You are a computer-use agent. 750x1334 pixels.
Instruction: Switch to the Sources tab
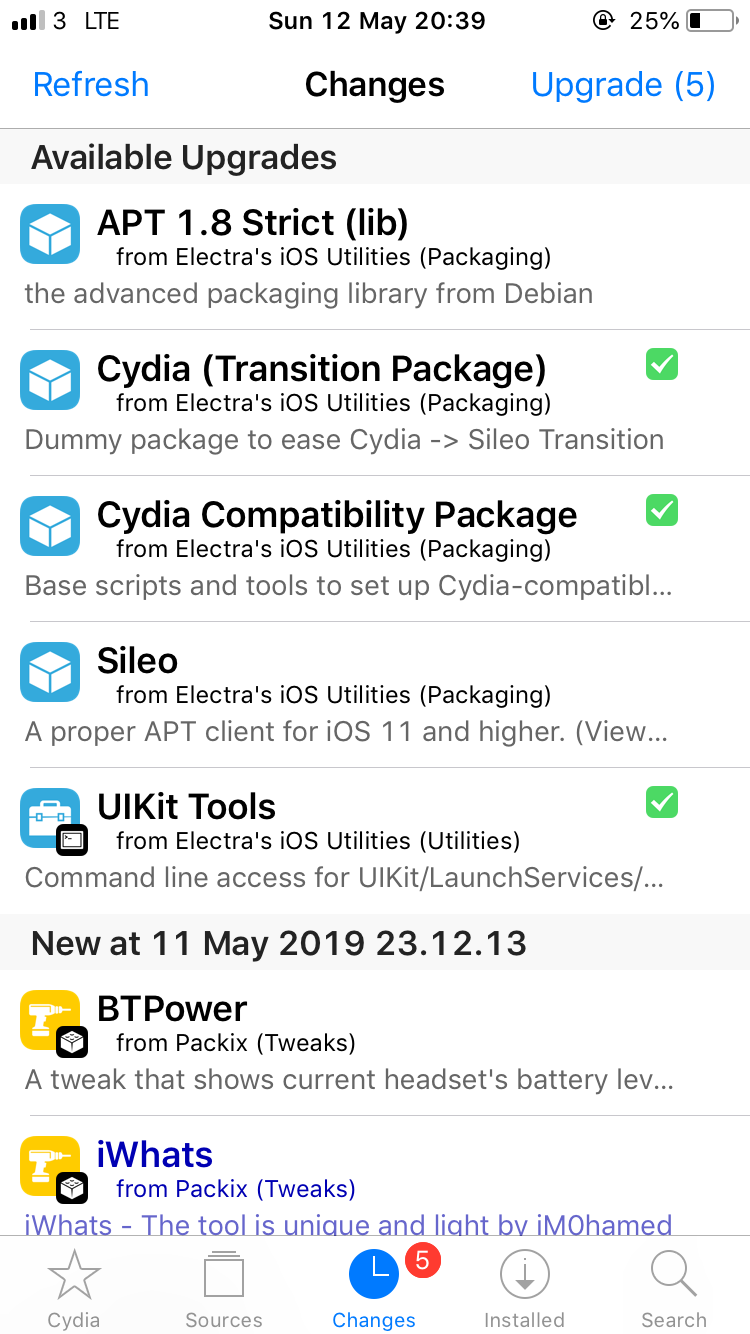click(224, 1288)
